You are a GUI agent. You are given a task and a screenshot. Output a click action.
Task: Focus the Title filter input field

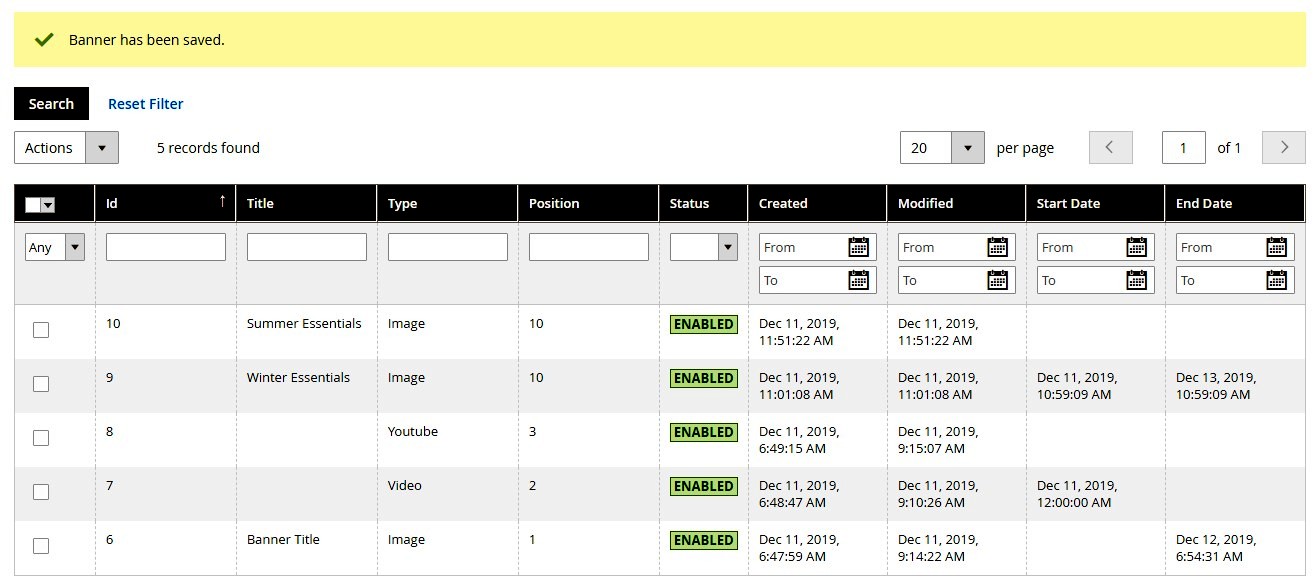click(307, 247)
